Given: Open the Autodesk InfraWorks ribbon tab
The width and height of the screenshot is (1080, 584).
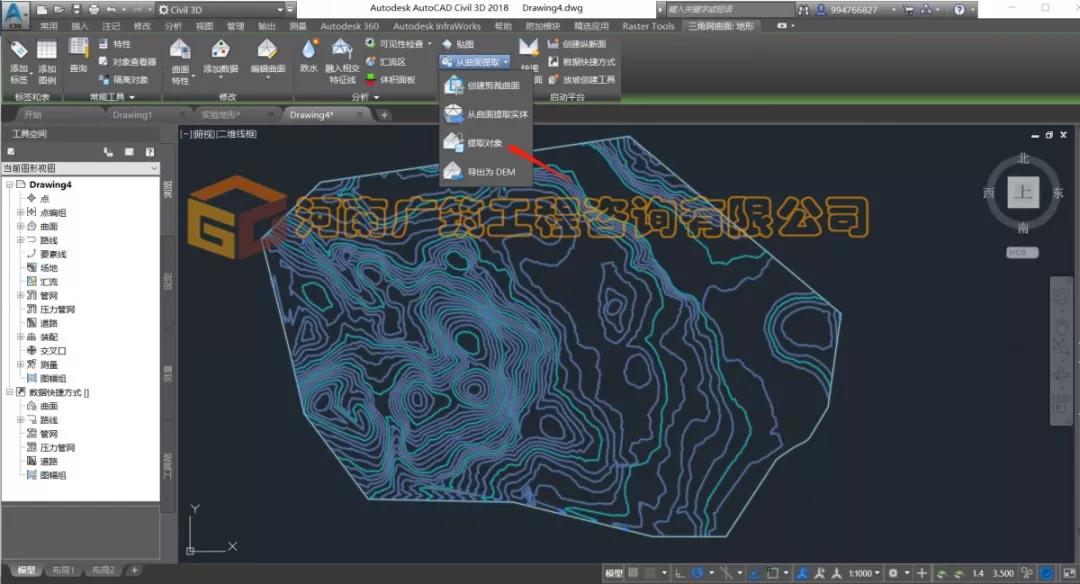Looking at the screenshot, I should pyautogui.click(x=437, y=26).
